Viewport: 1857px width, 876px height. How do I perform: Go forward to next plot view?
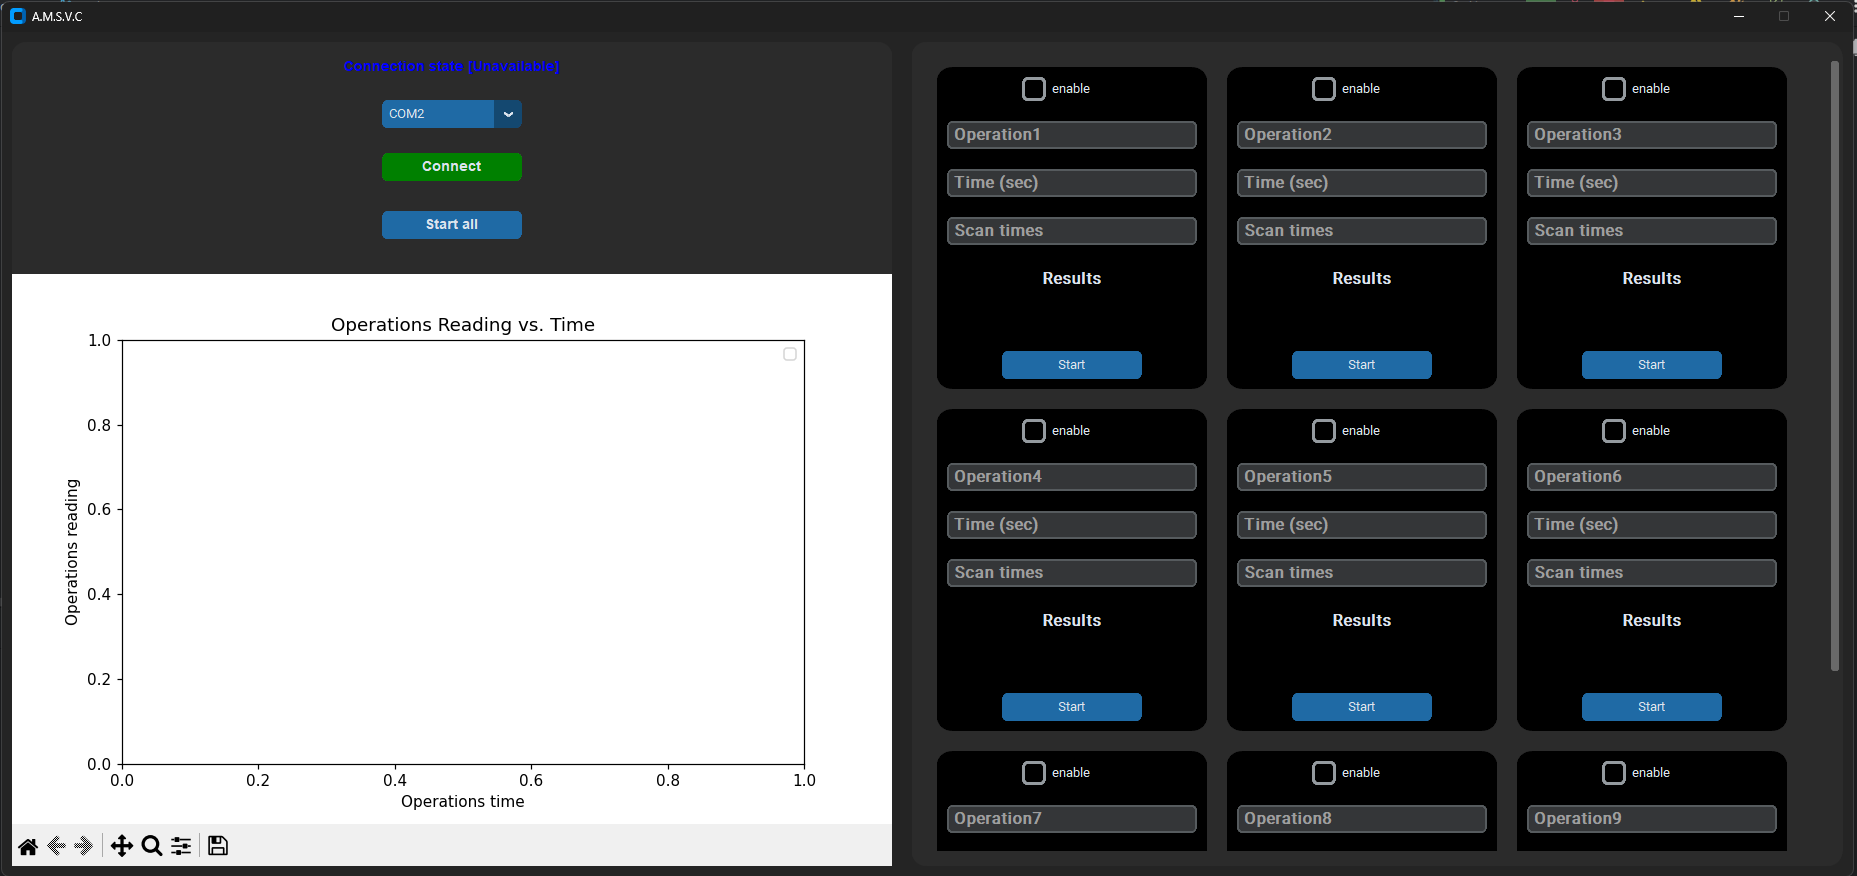click(x=84, y=846)
